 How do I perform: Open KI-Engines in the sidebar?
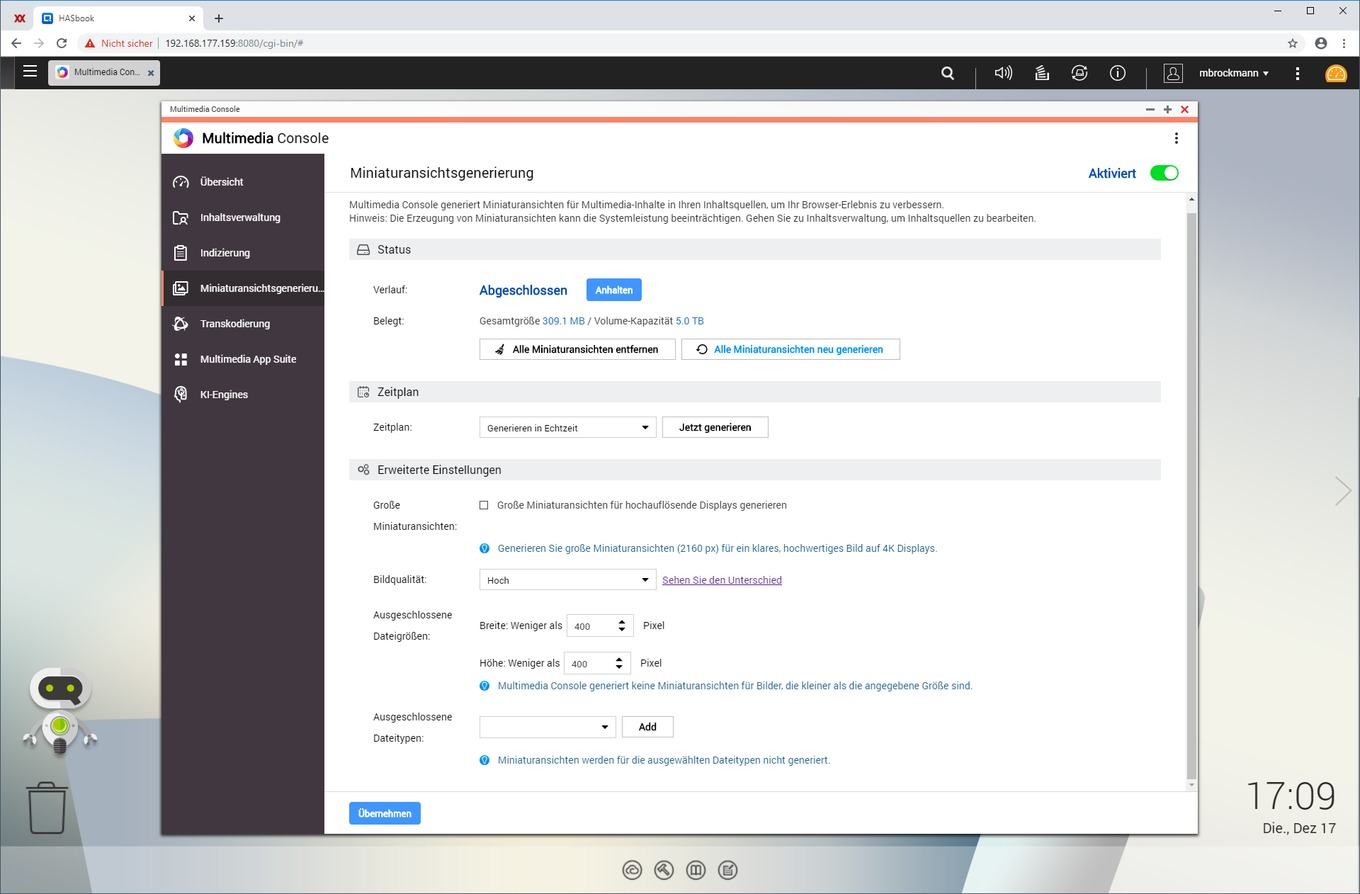243,394
